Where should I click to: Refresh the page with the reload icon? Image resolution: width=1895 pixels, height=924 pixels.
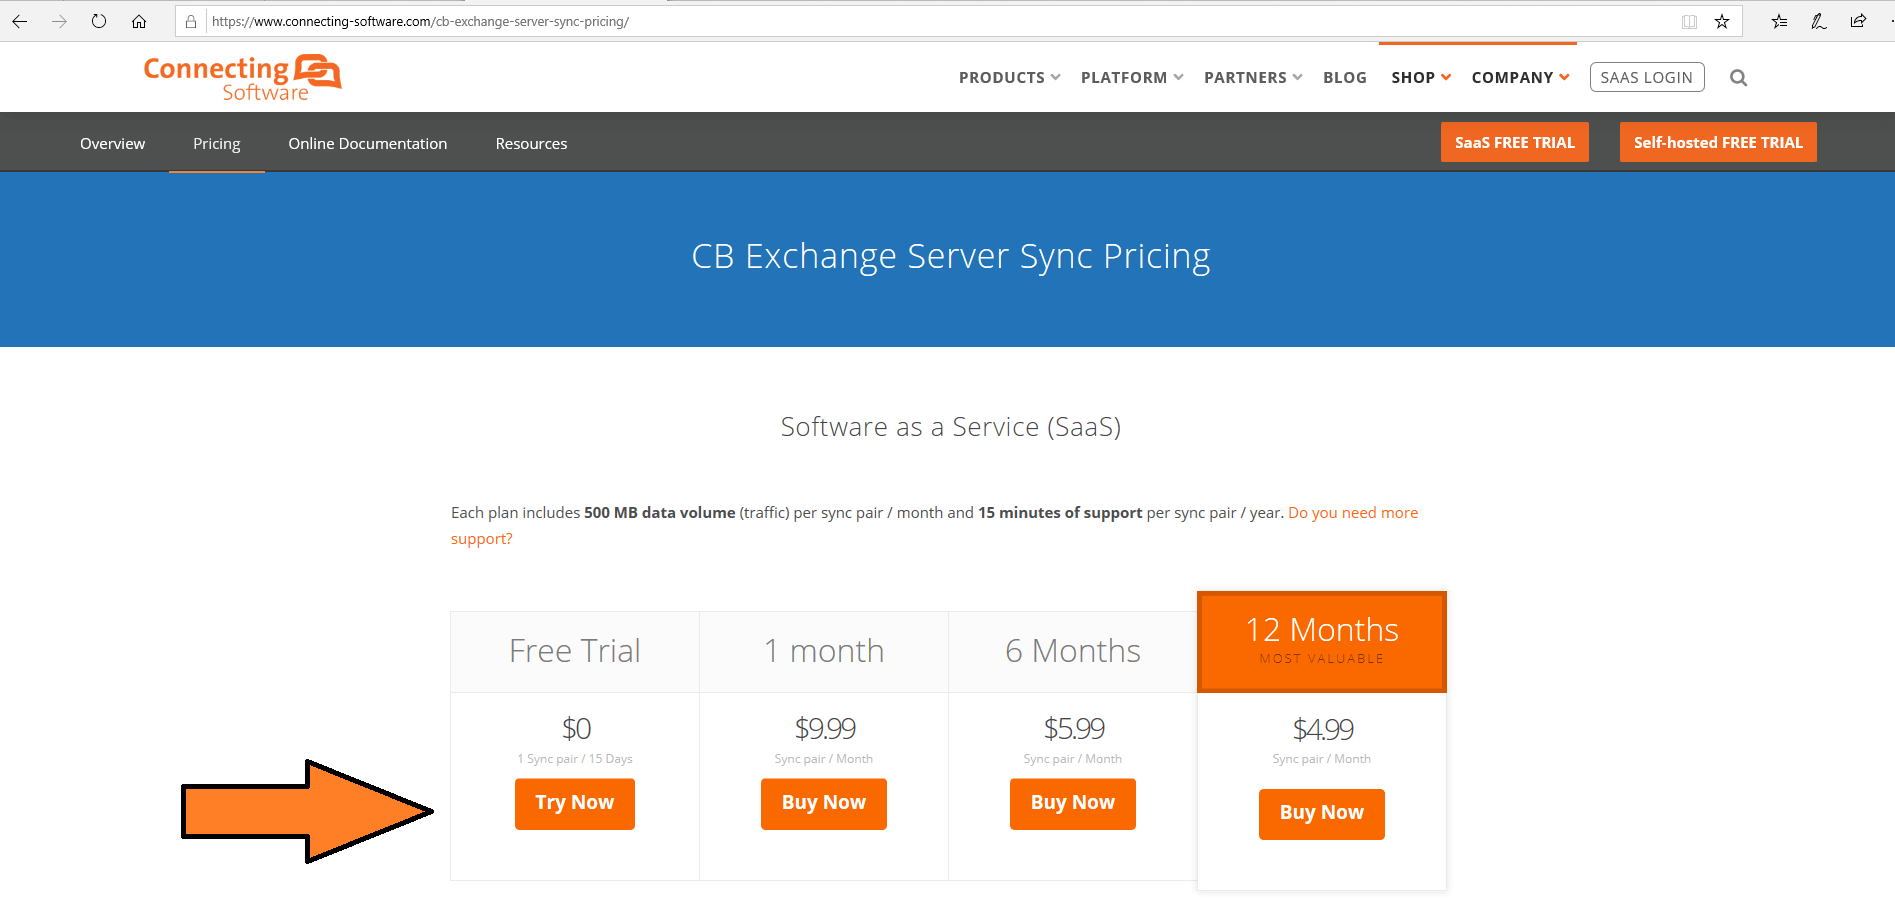[x=99, y=21]
